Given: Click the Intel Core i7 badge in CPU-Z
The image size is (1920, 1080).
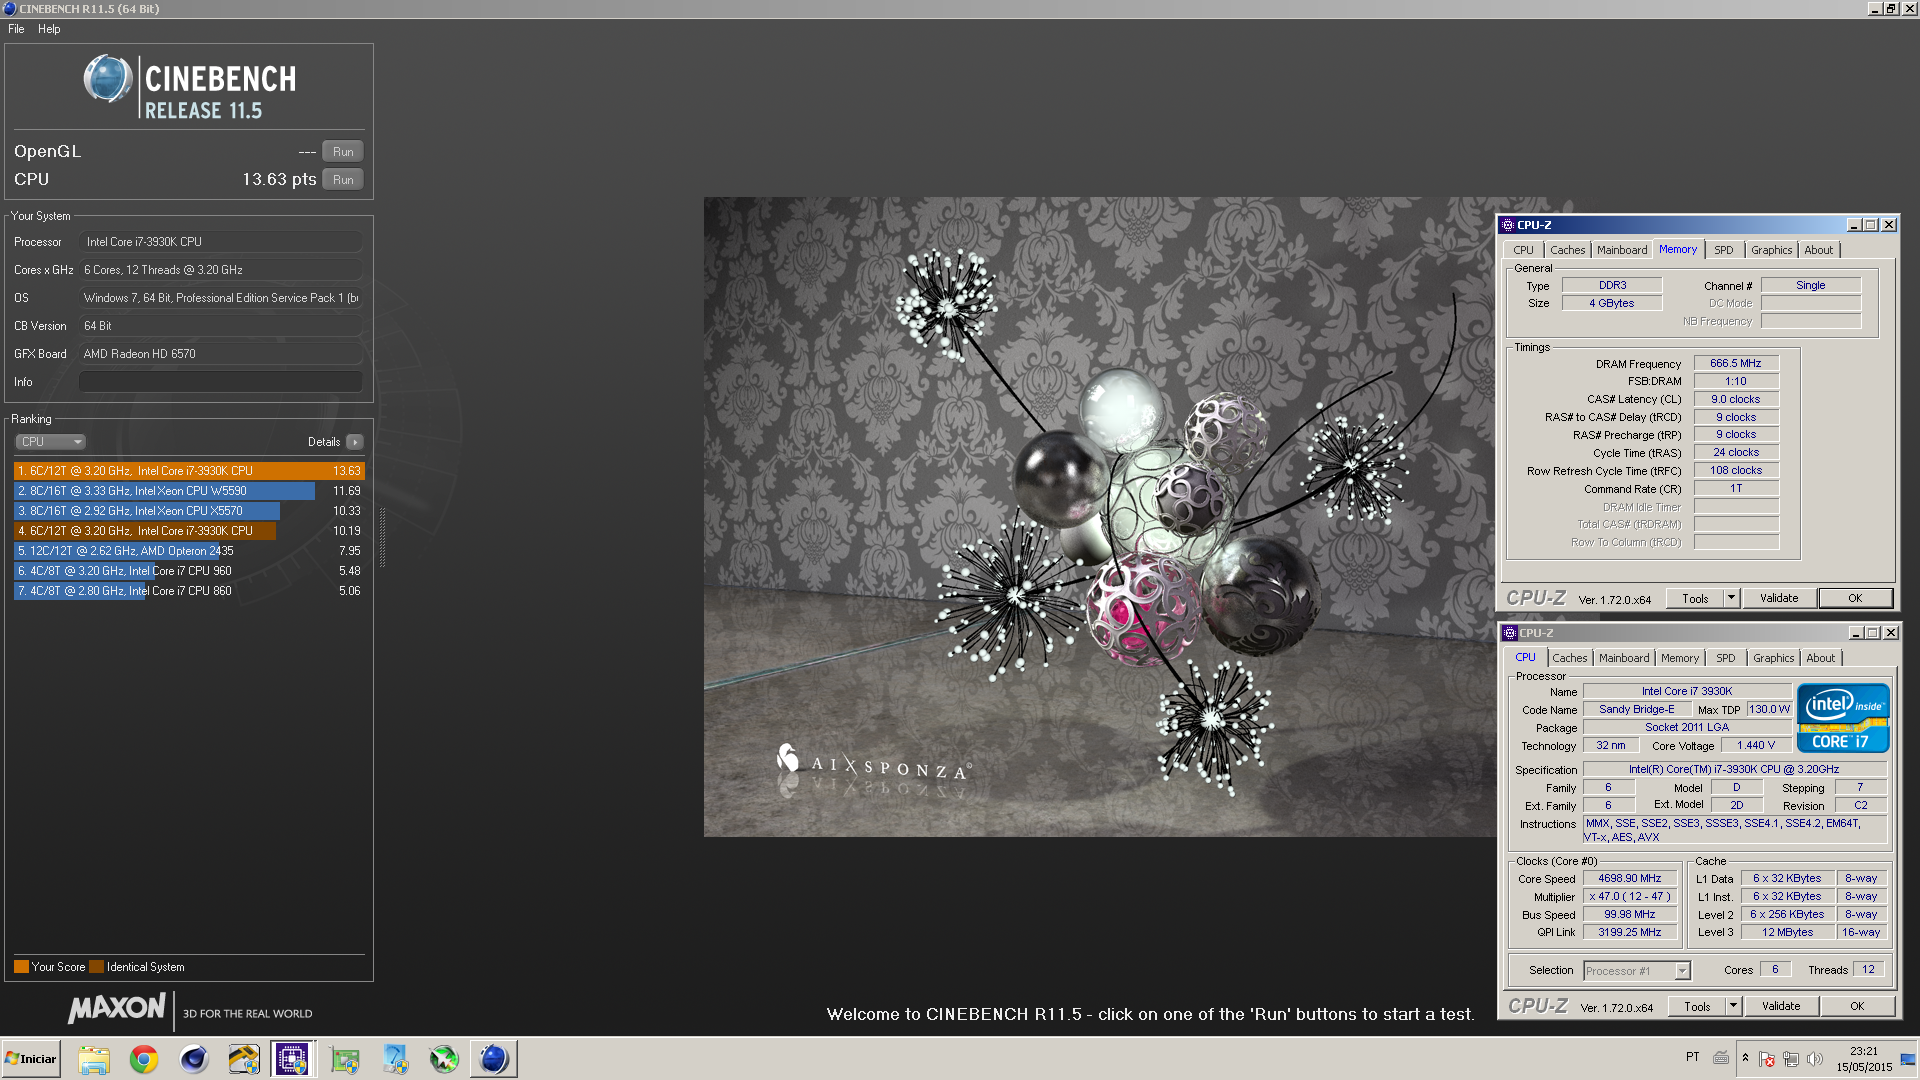Looking at the screenshot, I should point(1842,718).
